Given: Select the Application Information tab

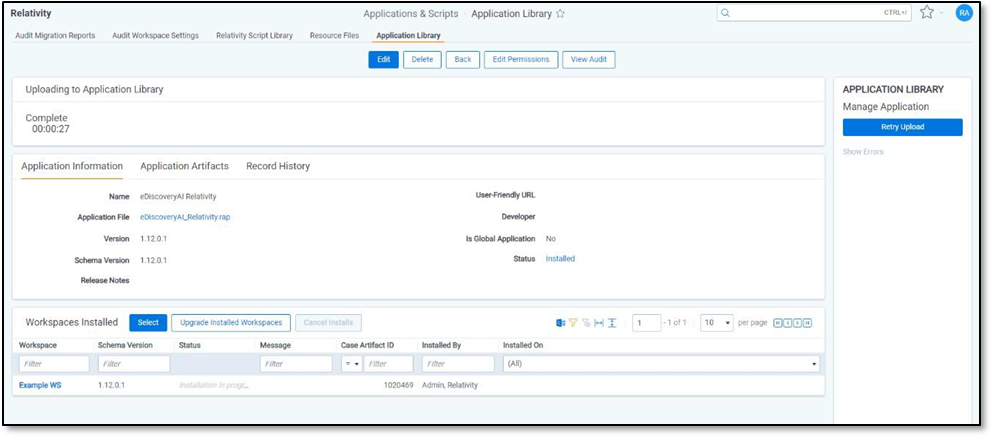Looking at the screenshot, I should [72, 166].
